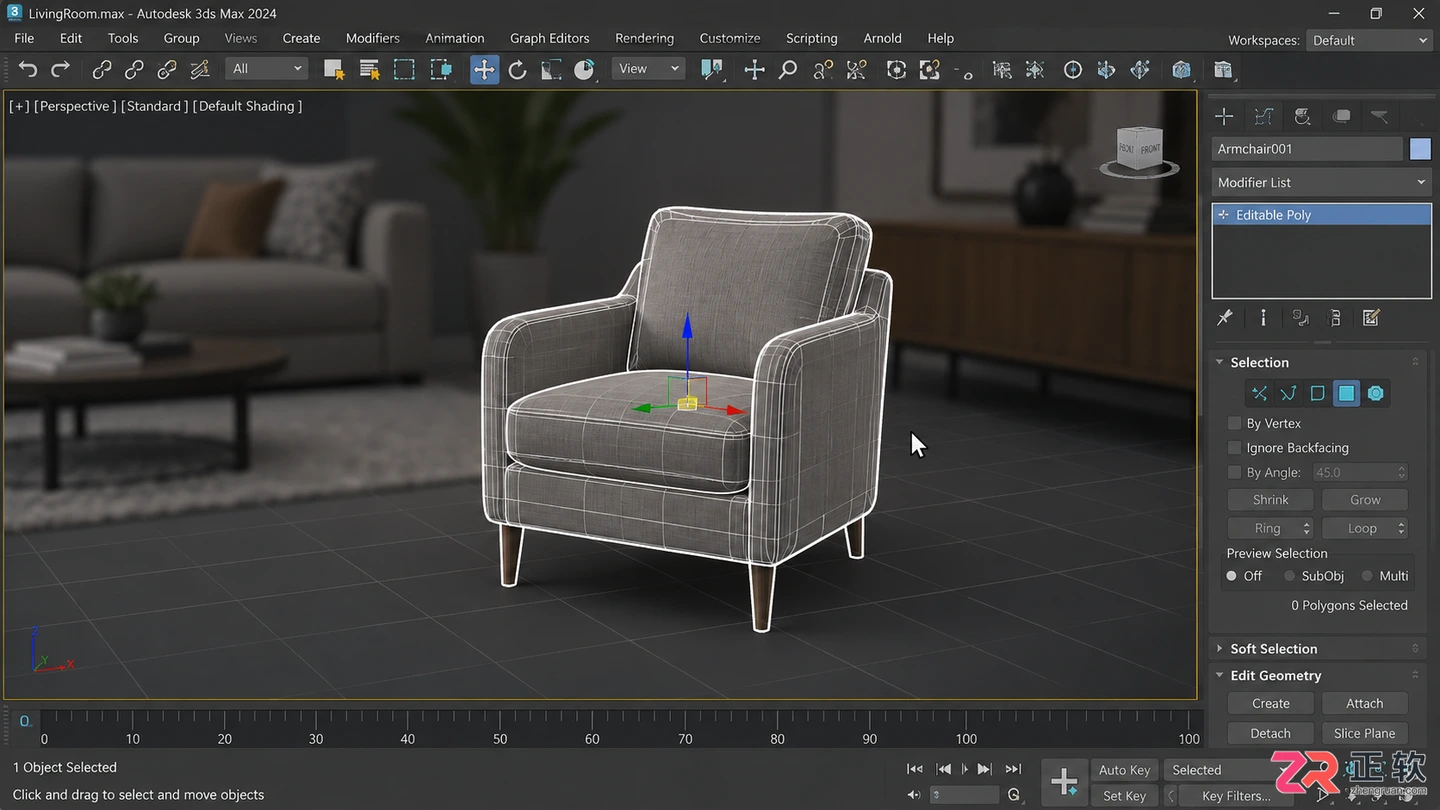Toggle Angle Snap icon
Image resolution: width=1440 pixels, height=810 pixels.
823,69
